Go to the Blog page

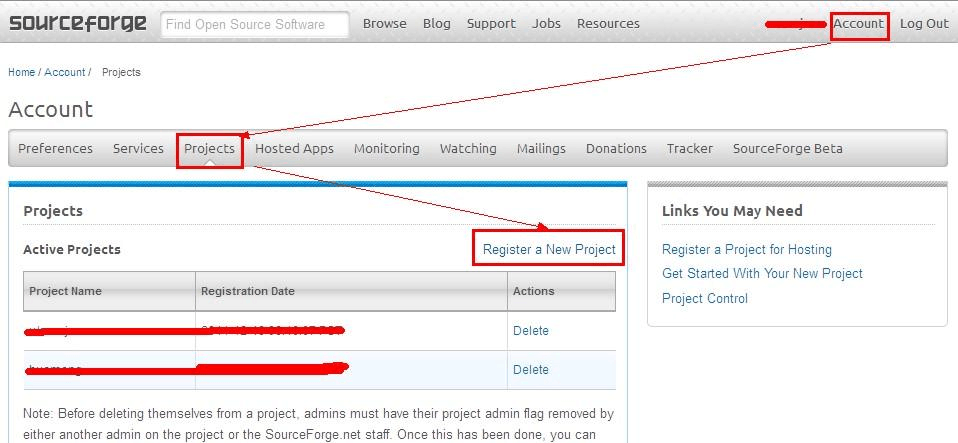[436, 23]
